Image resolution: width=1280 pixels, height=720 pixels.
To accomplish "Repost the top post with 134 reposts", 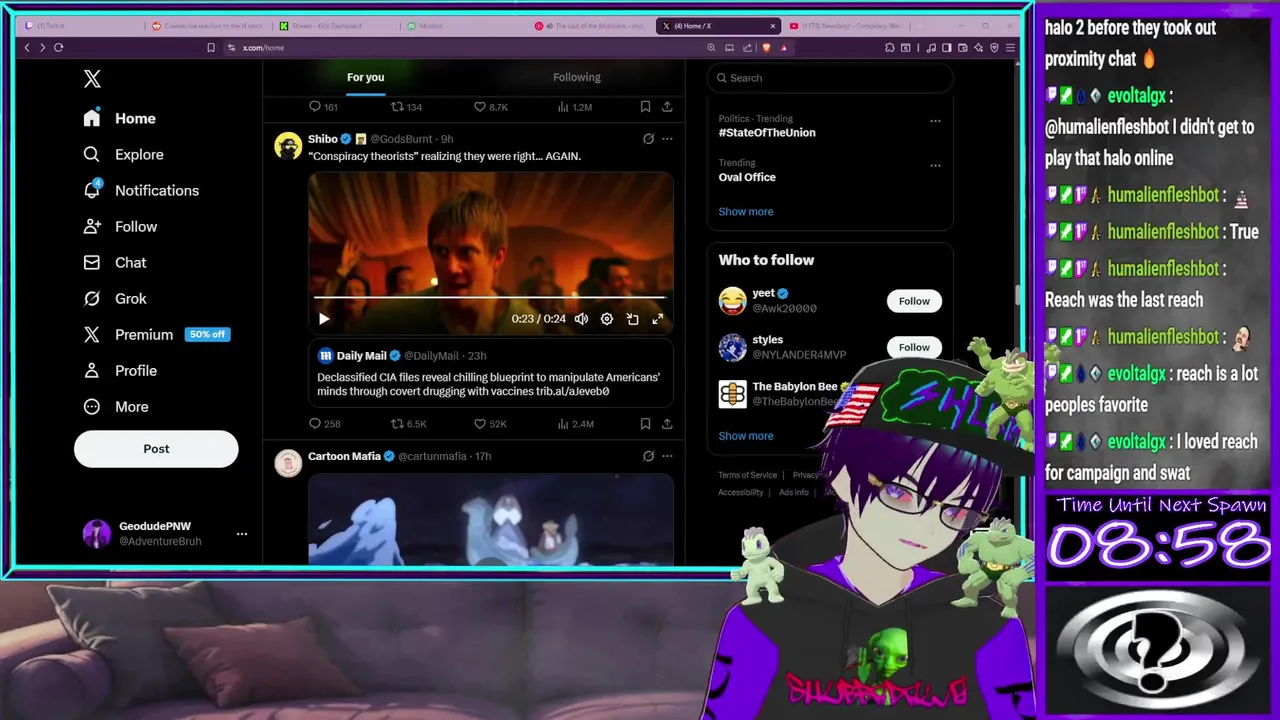I will pos(406,107).
